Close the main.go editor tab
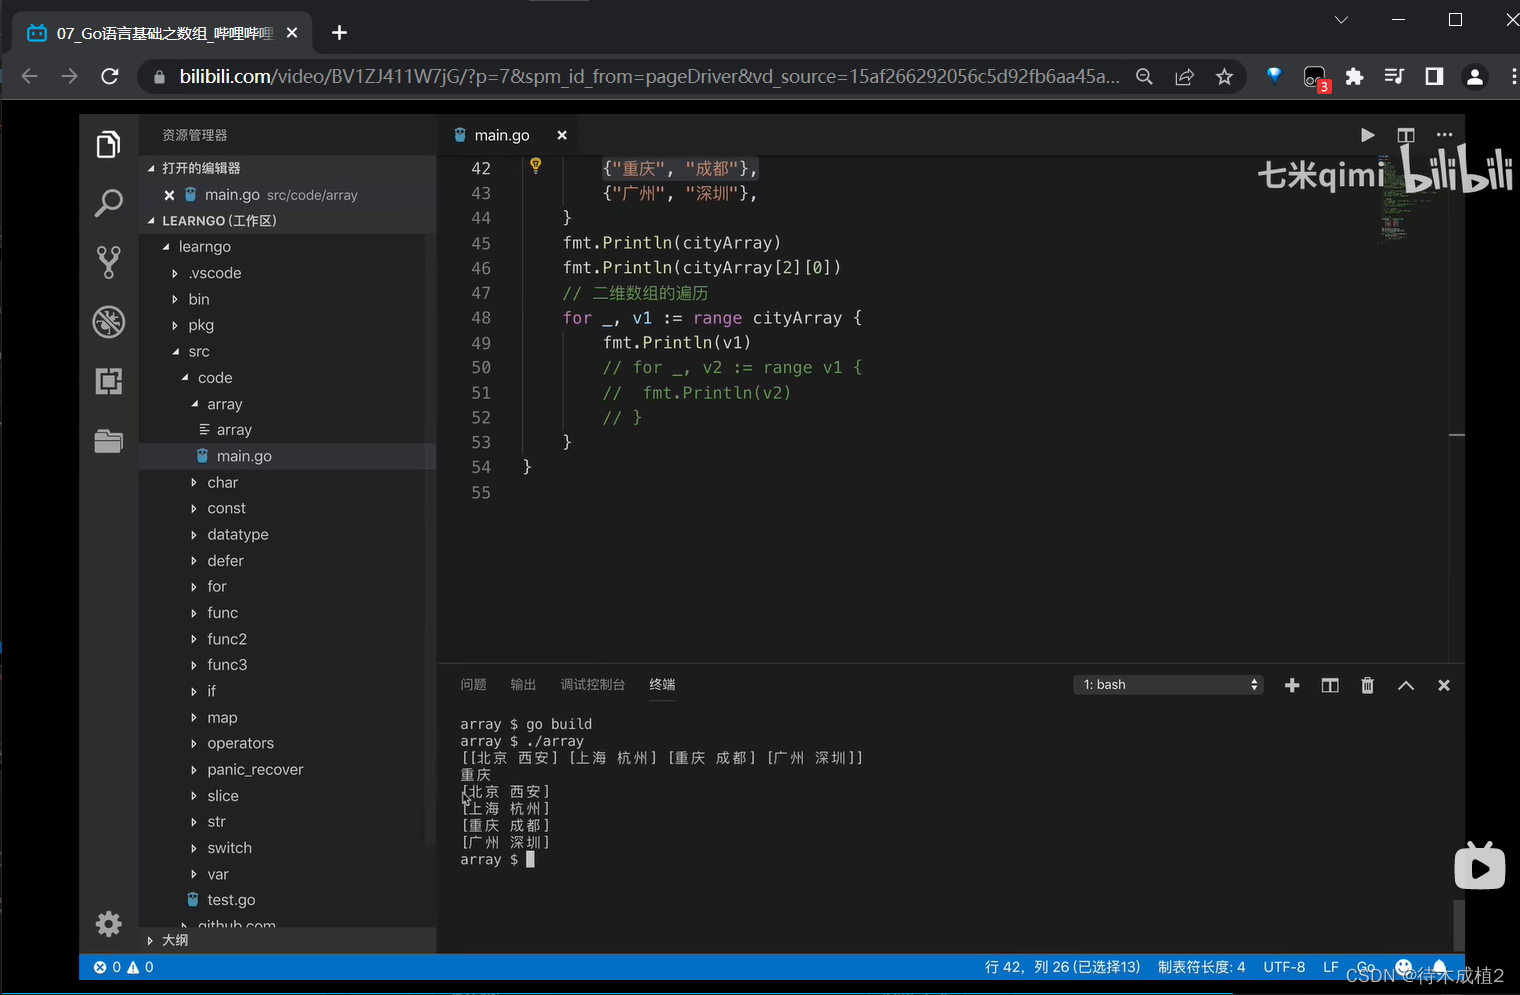Viewport: 1520px width, 995px height. 562,135
